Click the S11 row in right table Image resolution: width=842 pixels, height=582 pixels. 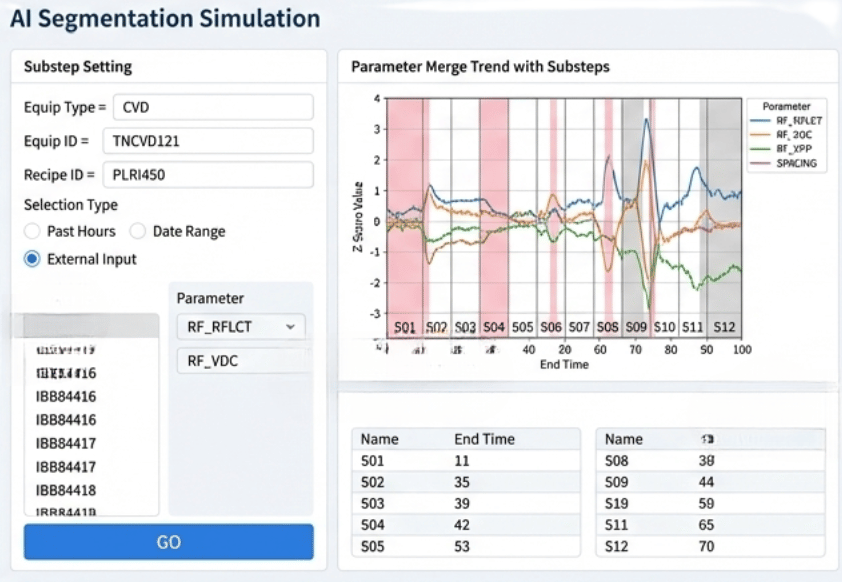click(x=710, y=525)
